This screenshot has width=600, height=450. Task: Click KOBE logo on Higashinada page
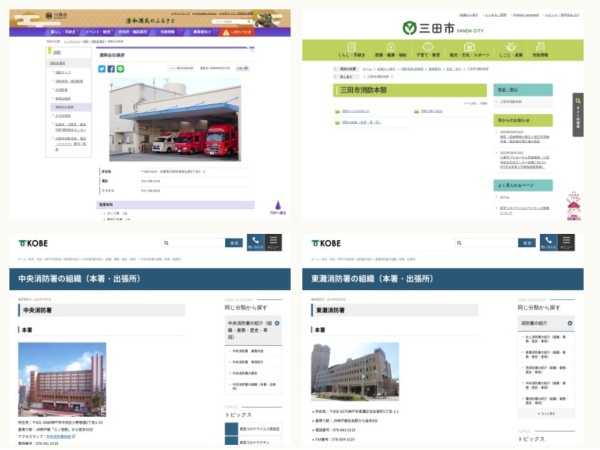(x=326, y=243)
